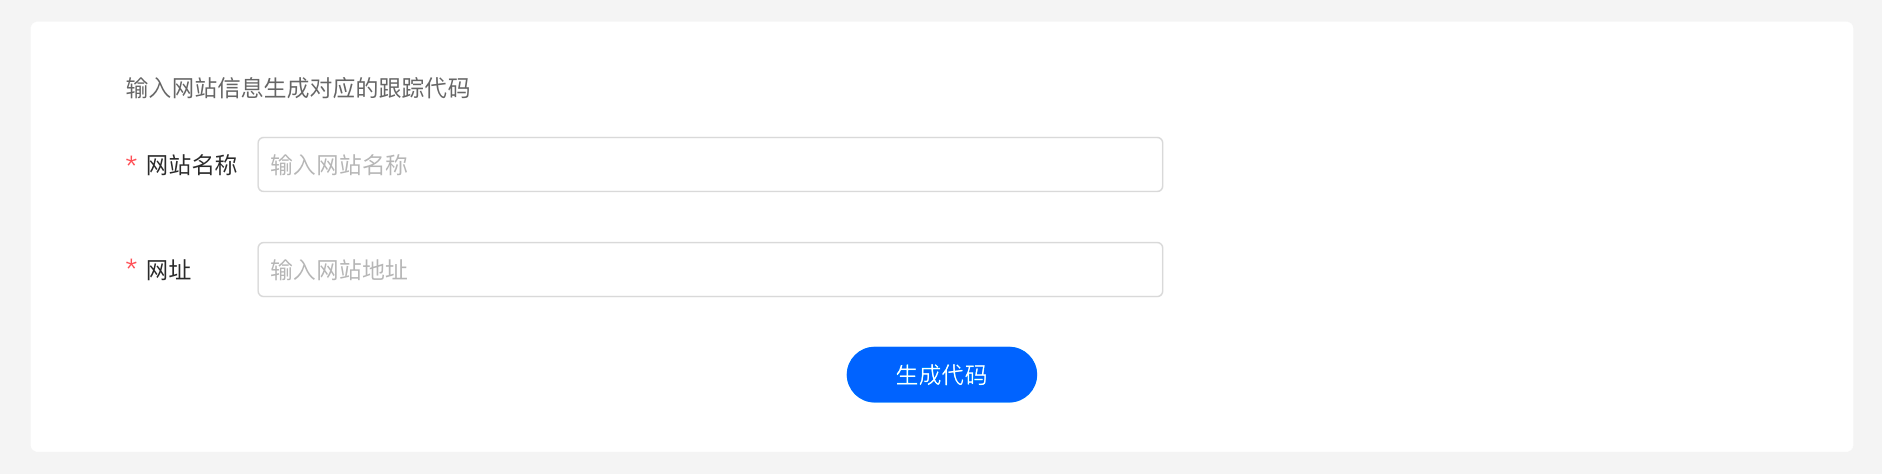Viewport: 1882px width, 474px height.
Task: Click the word 跟踪代码 in the heading
Action: 424,88
